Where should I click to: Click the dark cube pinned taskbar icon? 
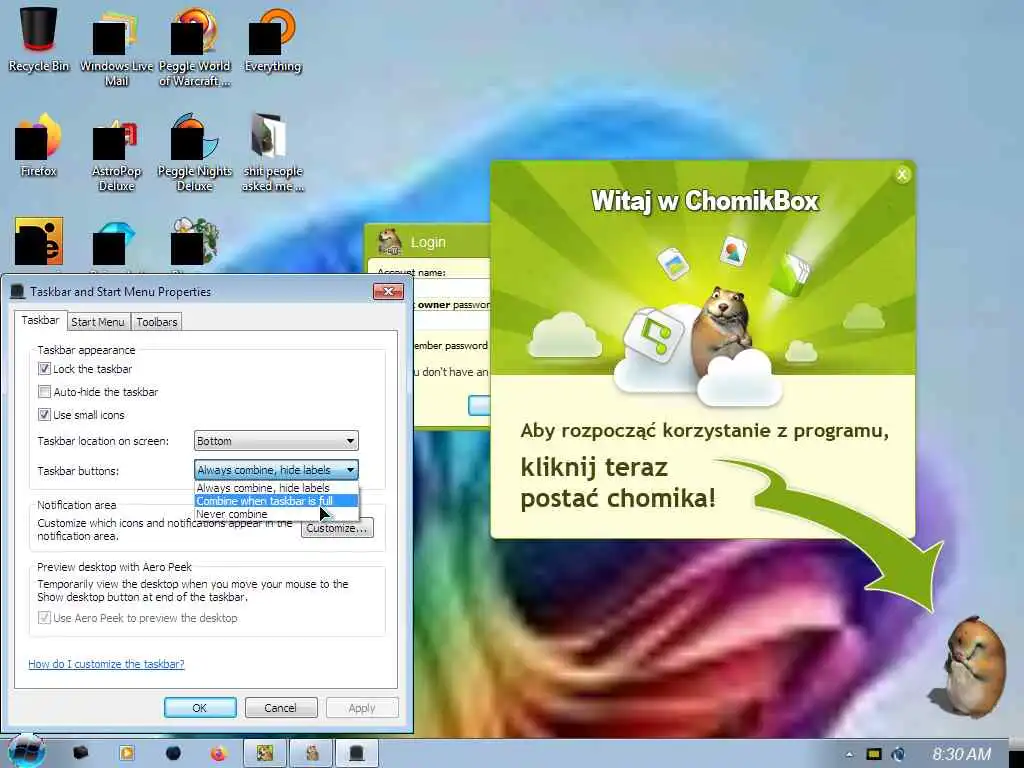click(x=80, y=753)
